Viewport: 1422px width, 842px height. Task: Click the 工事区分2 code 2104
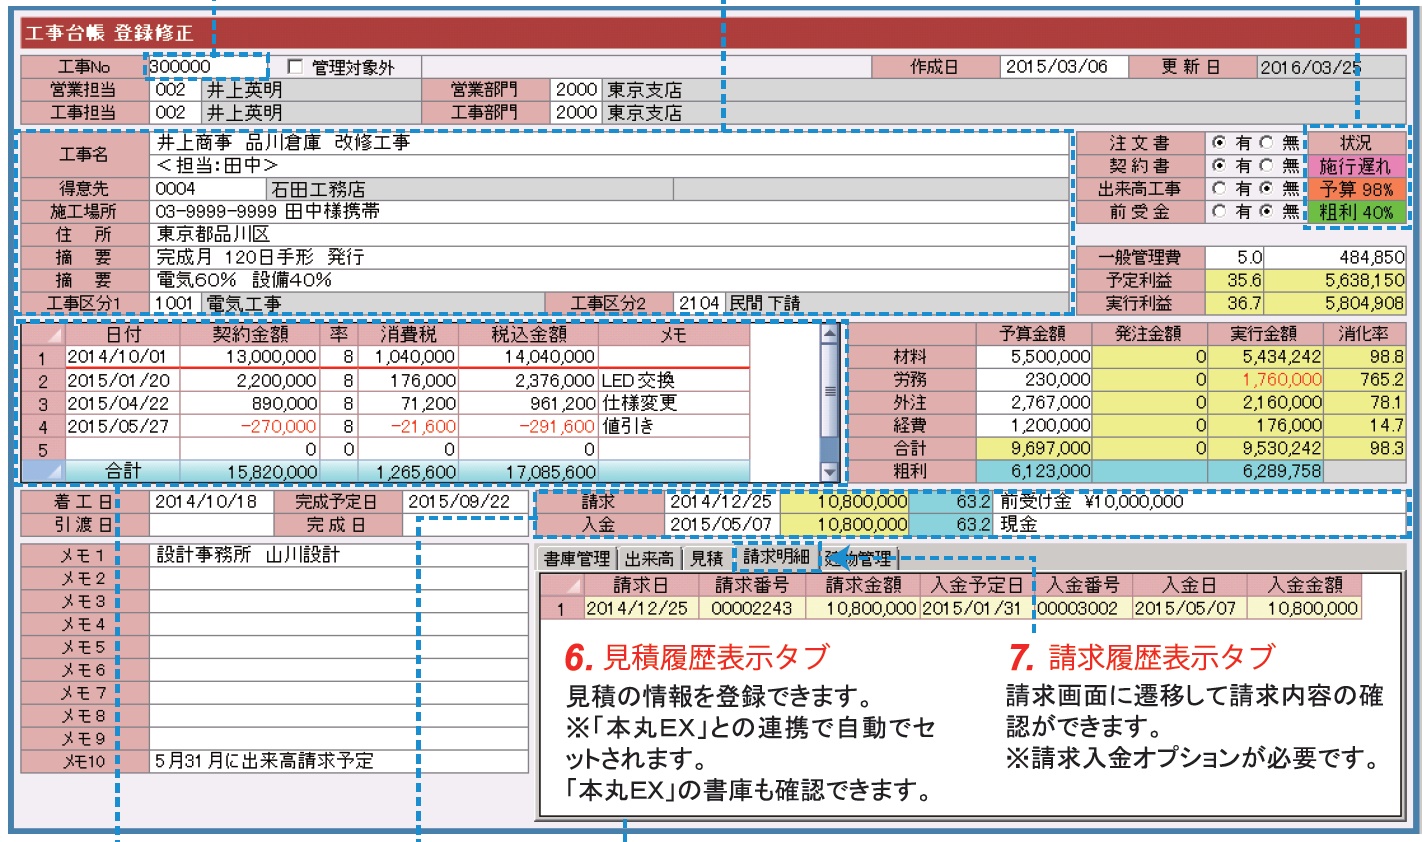point(699,303)
